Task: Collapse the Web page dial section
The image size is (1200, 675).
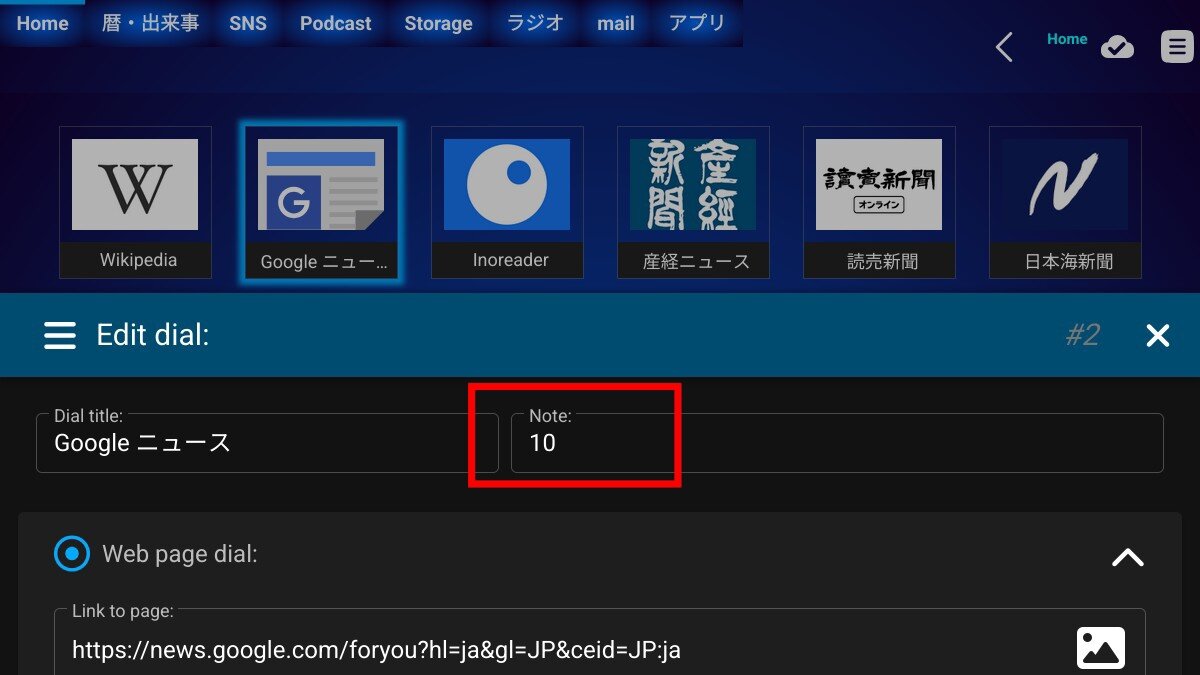Action: [x=1128, y=557]
